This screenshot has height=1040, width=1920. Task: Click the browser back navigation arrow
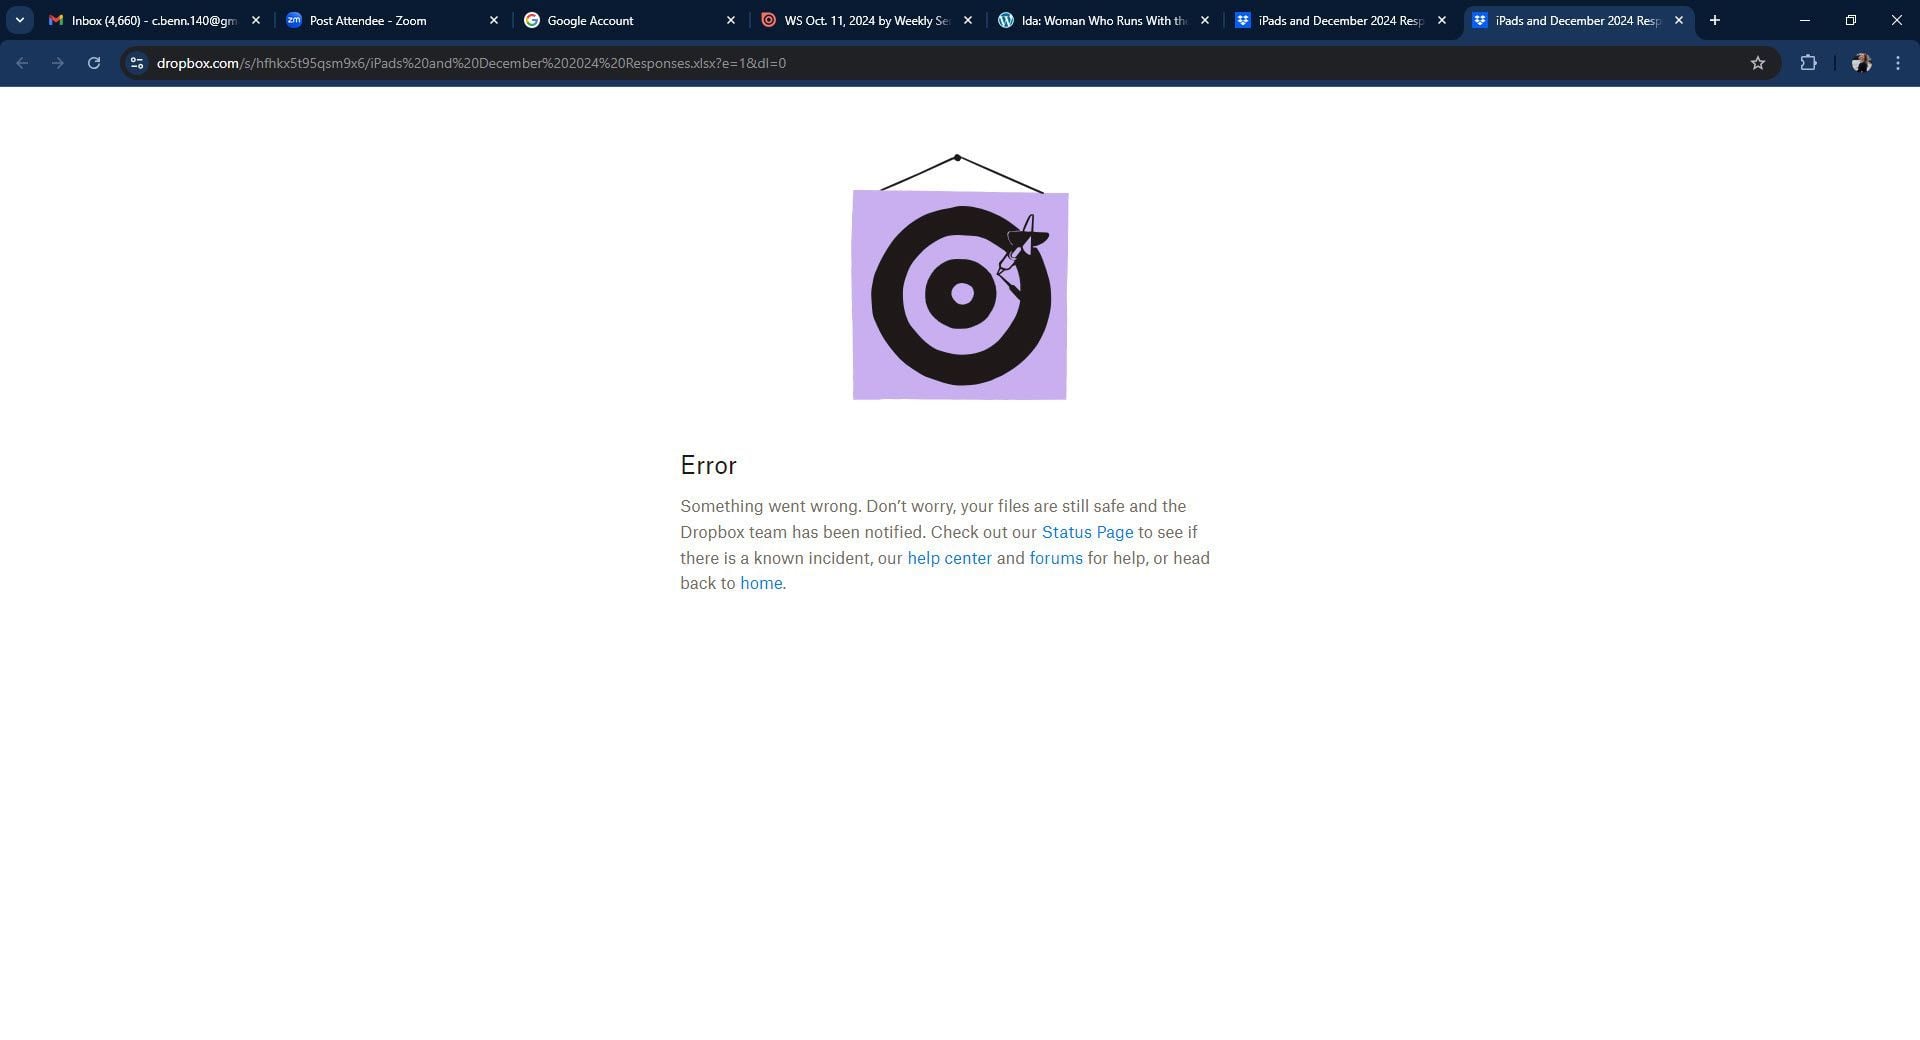click(x=22, y=62)
